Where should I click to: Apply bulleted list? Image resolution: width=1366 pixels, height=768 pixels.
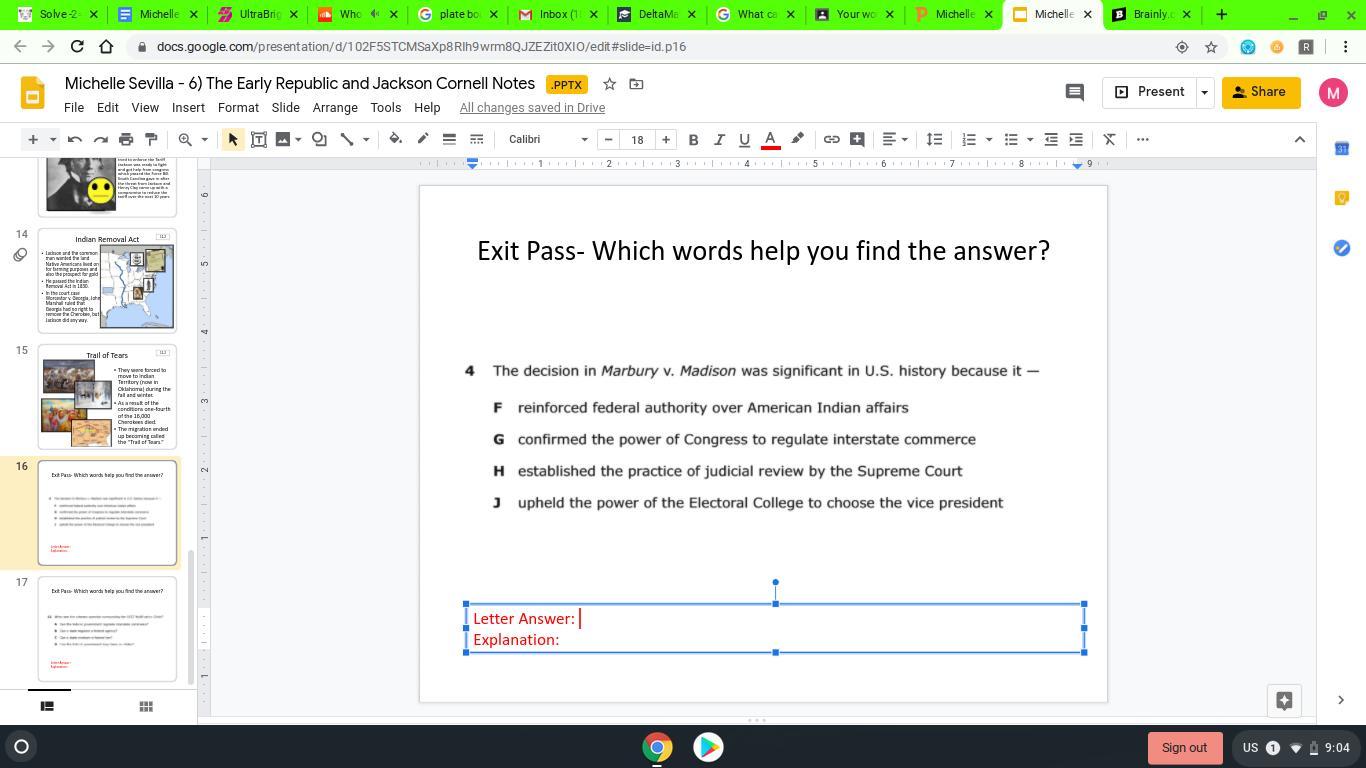(1011, 139)
